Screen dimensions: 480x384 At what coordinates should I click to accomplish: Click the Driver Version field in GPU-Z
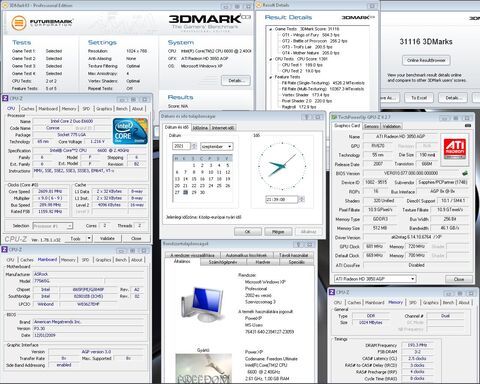coord(417,237)
